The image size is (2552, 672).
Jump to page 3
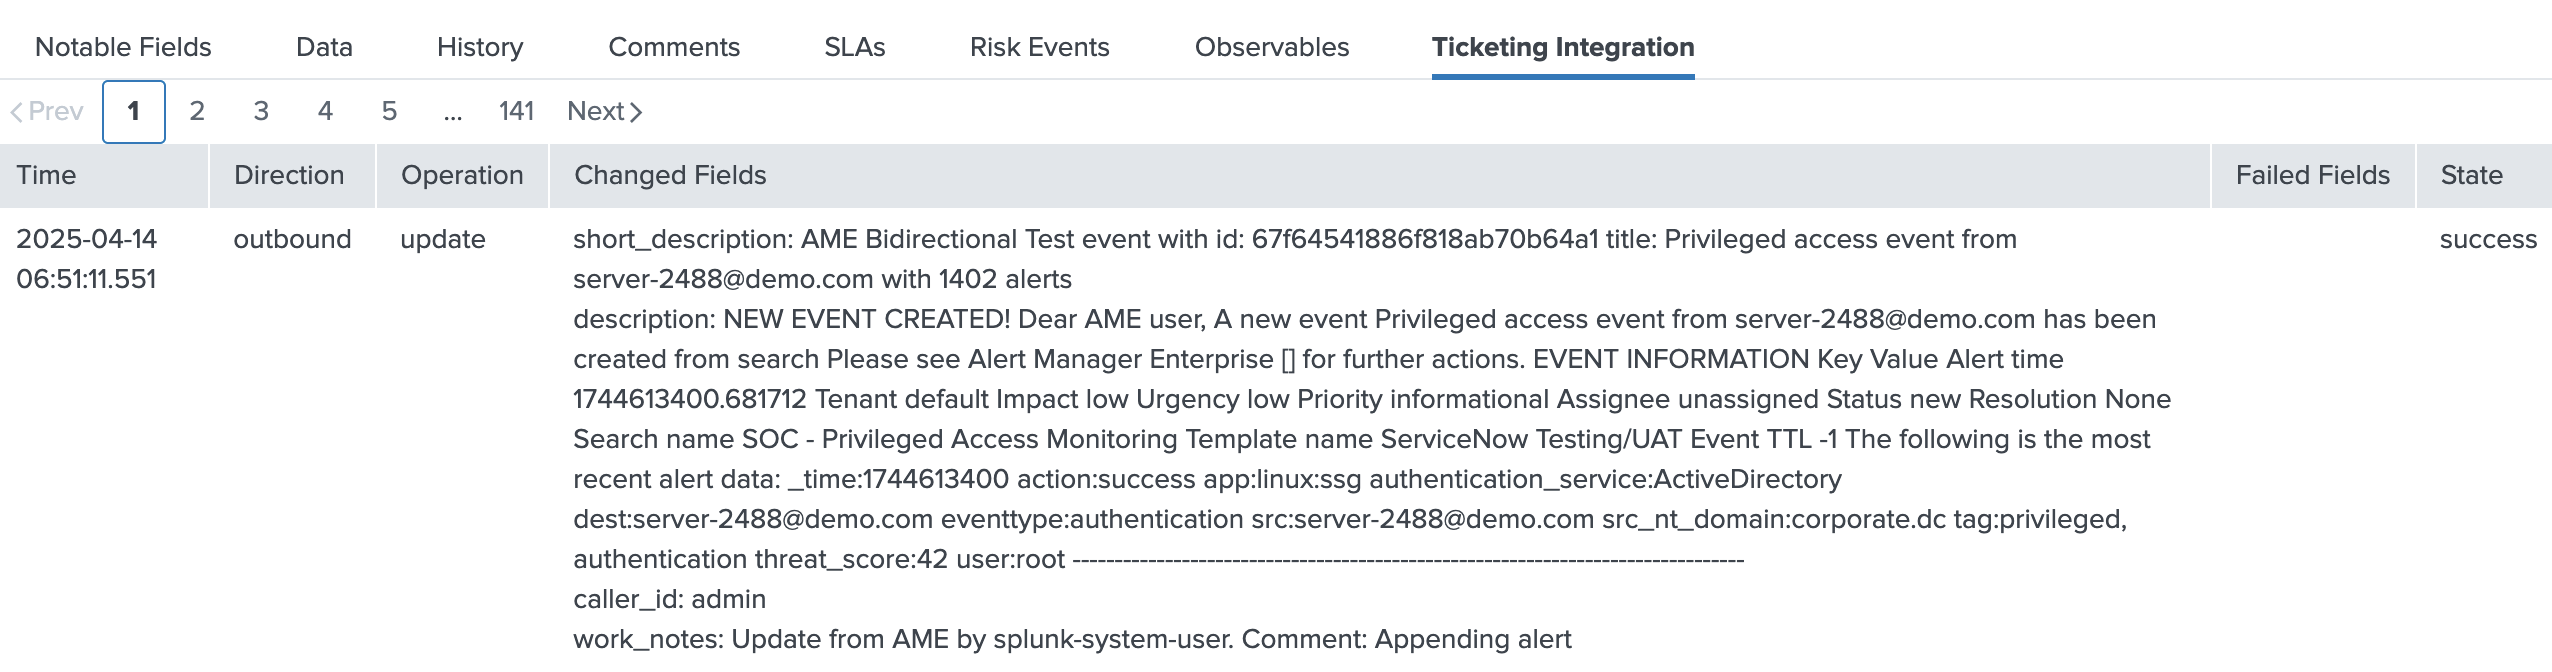tap(261, 111)
